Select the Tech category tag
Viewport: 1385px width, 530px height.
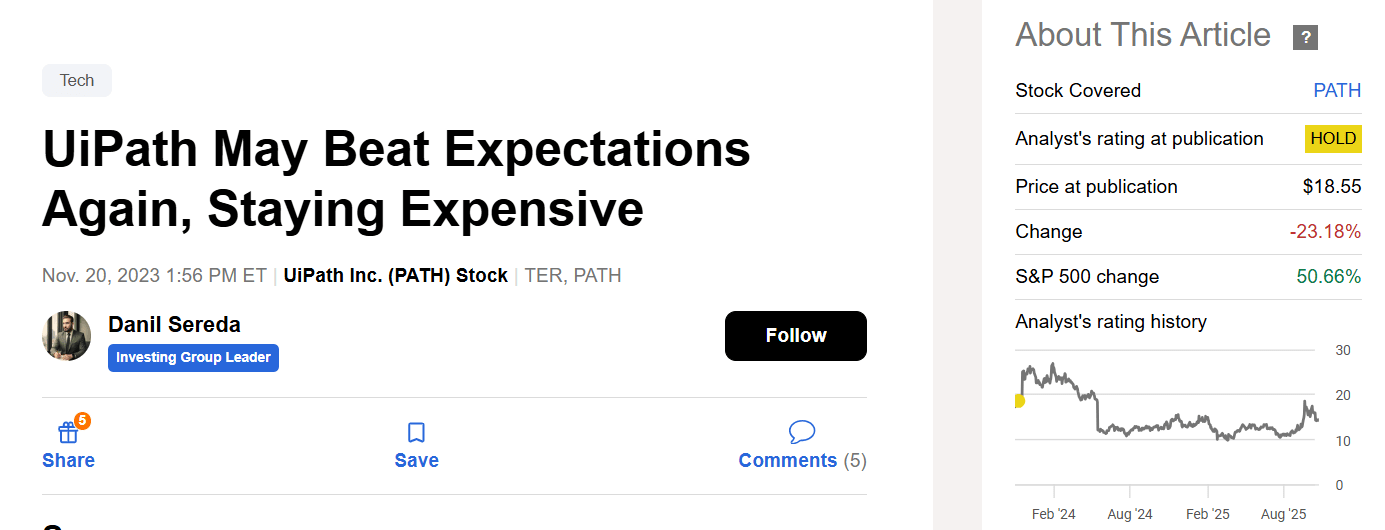[x=77, y=81]
